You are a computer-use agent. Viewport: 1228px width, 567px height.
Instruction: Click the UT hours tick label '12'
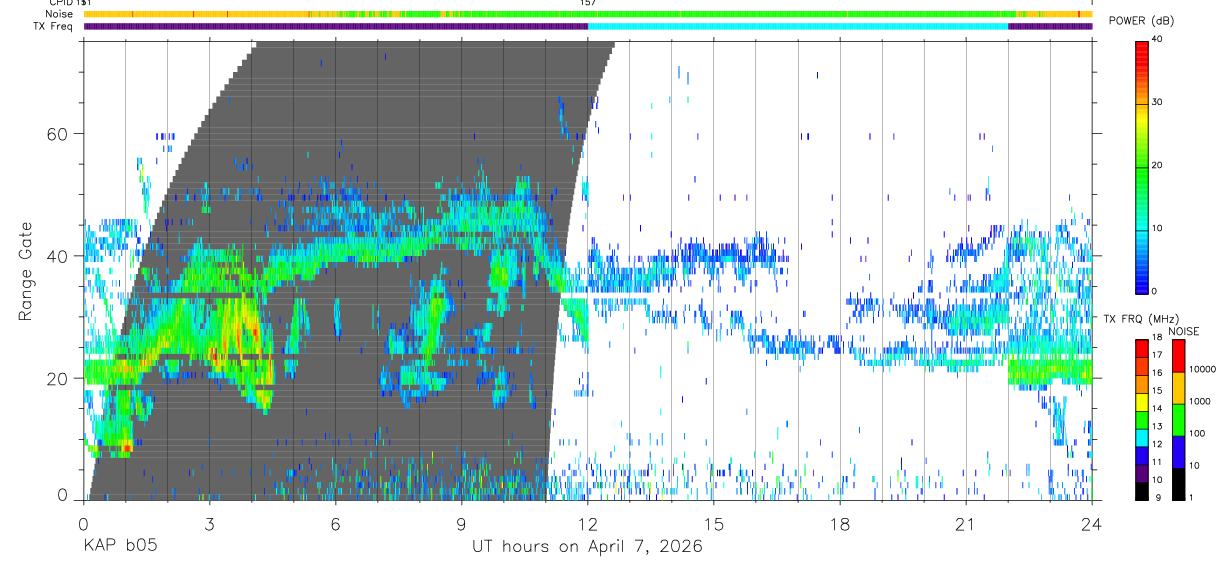587,524
